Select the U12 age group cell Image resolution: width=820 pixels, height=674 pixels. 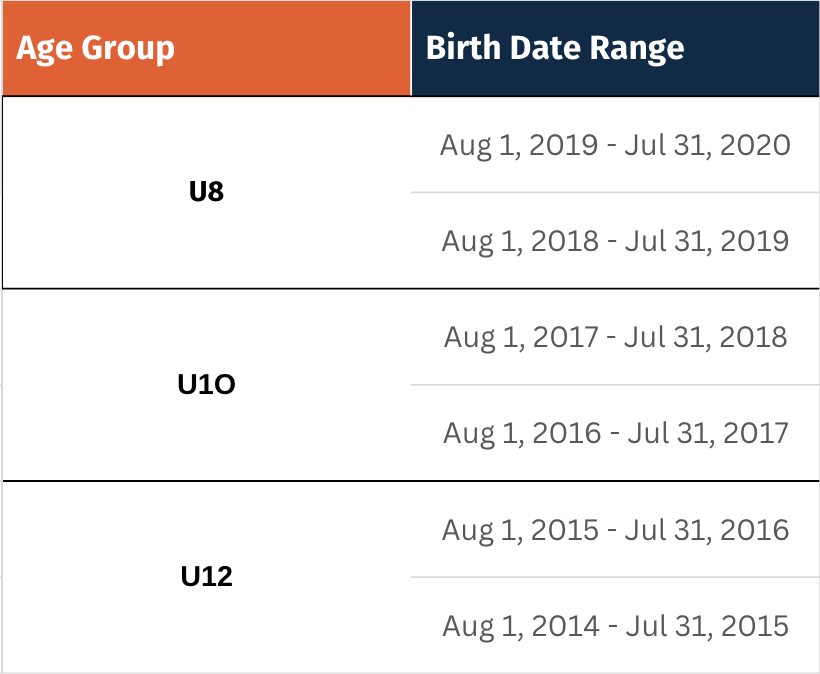click(x=207, y=577)
